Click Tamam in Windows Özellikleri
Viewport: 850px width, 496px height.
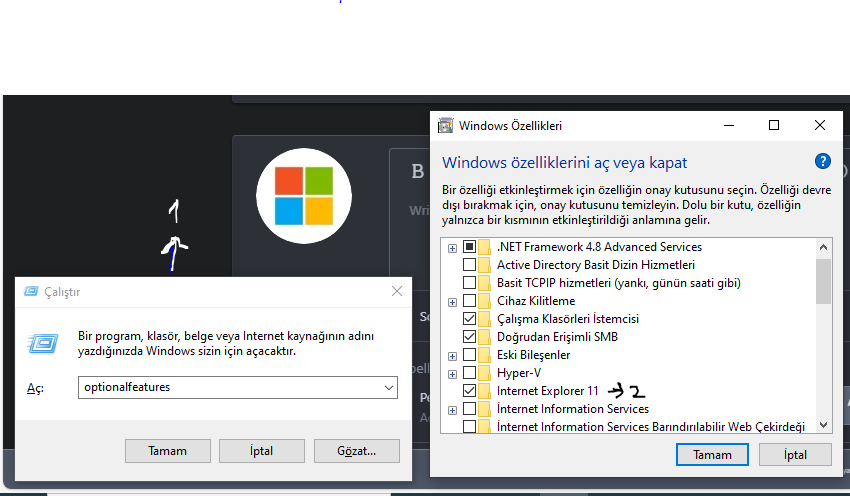(x=712, y=455)
